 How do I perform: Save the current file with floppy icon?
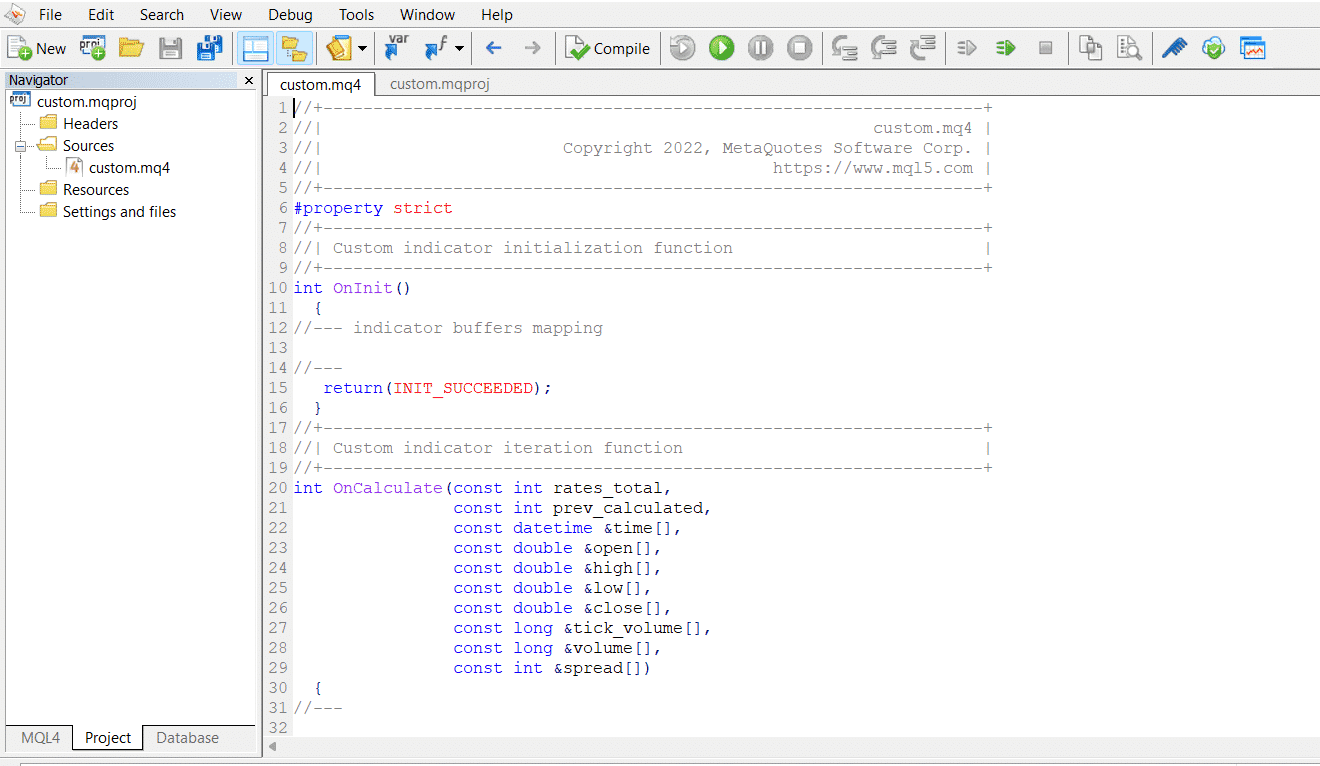[171, 48]
